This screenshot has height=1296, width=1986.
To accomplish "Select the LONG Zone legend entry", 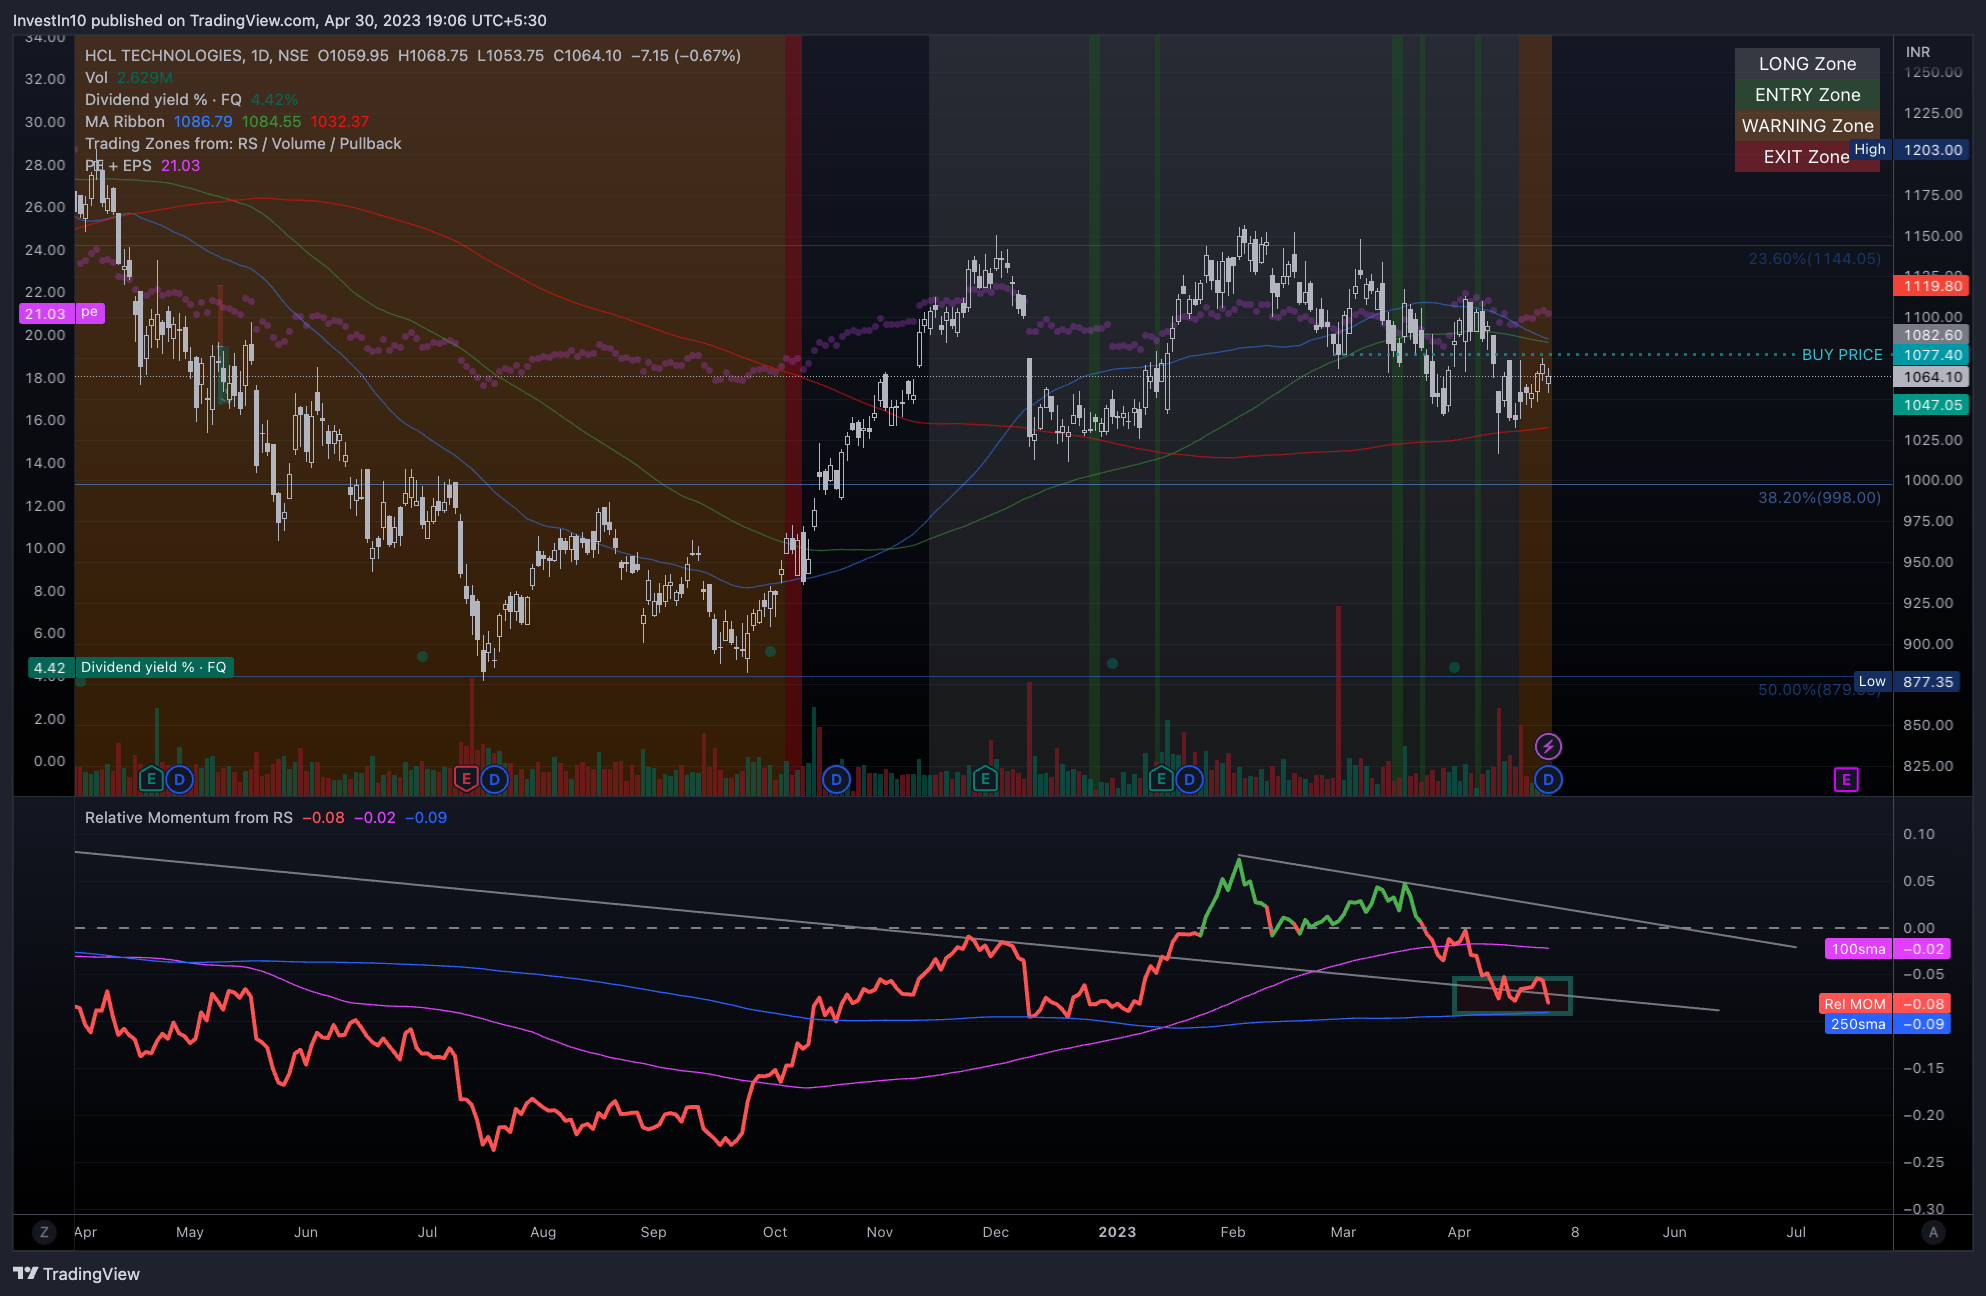I will pos(1807,64).
